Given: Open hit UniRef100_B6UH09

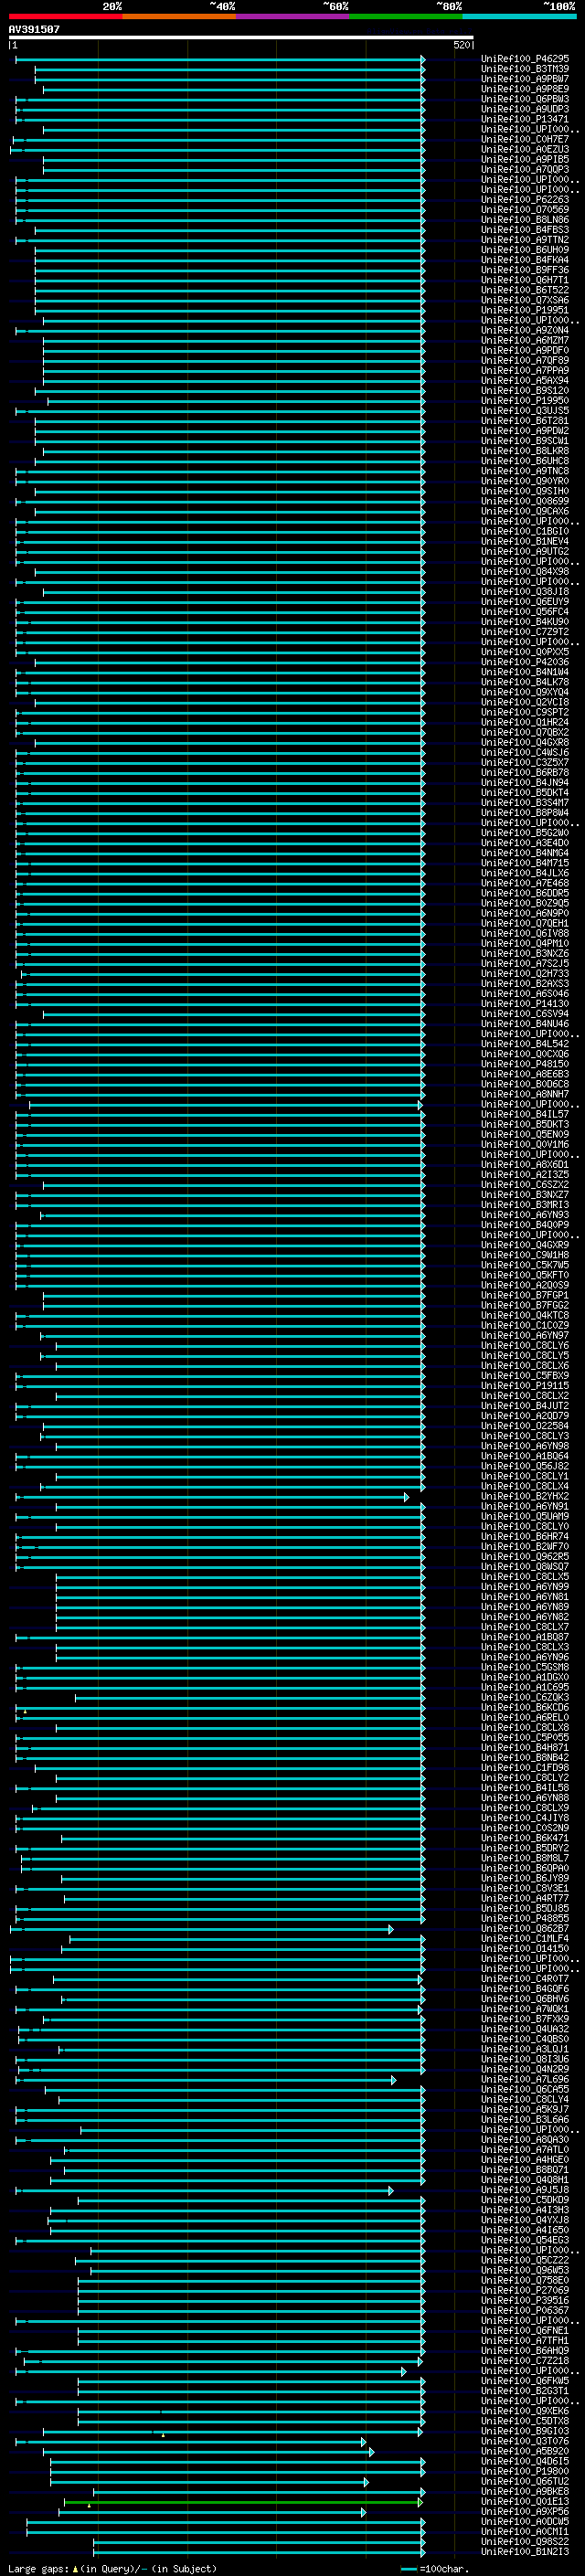Looking at the screenshot, I should [x=525, y=250].
